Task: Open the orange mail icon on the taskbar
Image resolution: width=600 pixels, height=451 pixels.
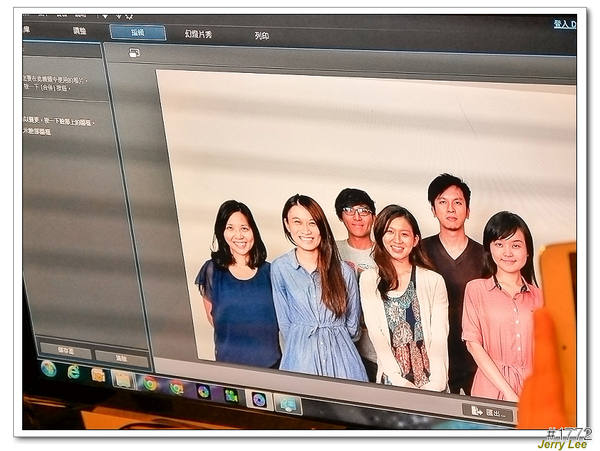Action: (98, 375)
